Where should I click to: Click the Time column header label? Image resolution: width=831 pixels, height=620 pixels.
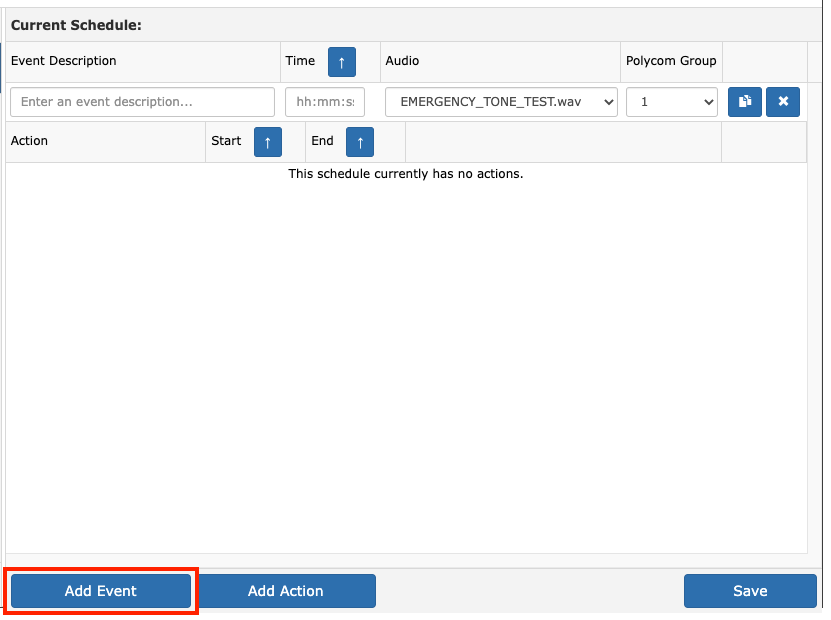point(300,61)
